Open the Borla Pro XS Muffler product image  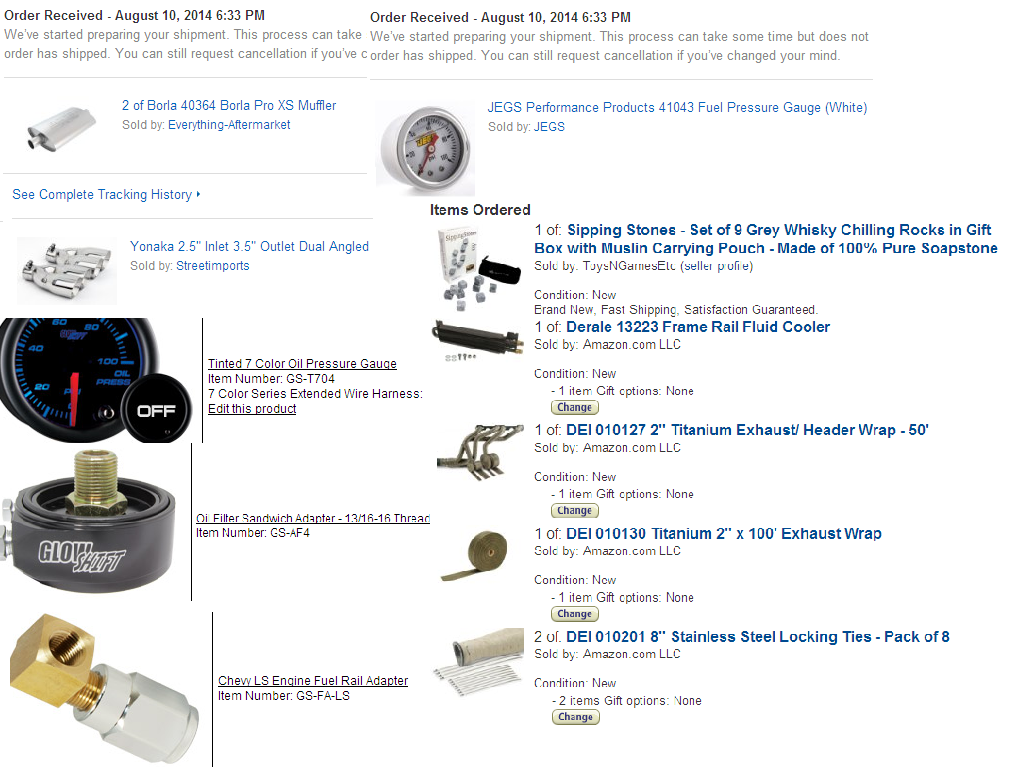(61, 128)
